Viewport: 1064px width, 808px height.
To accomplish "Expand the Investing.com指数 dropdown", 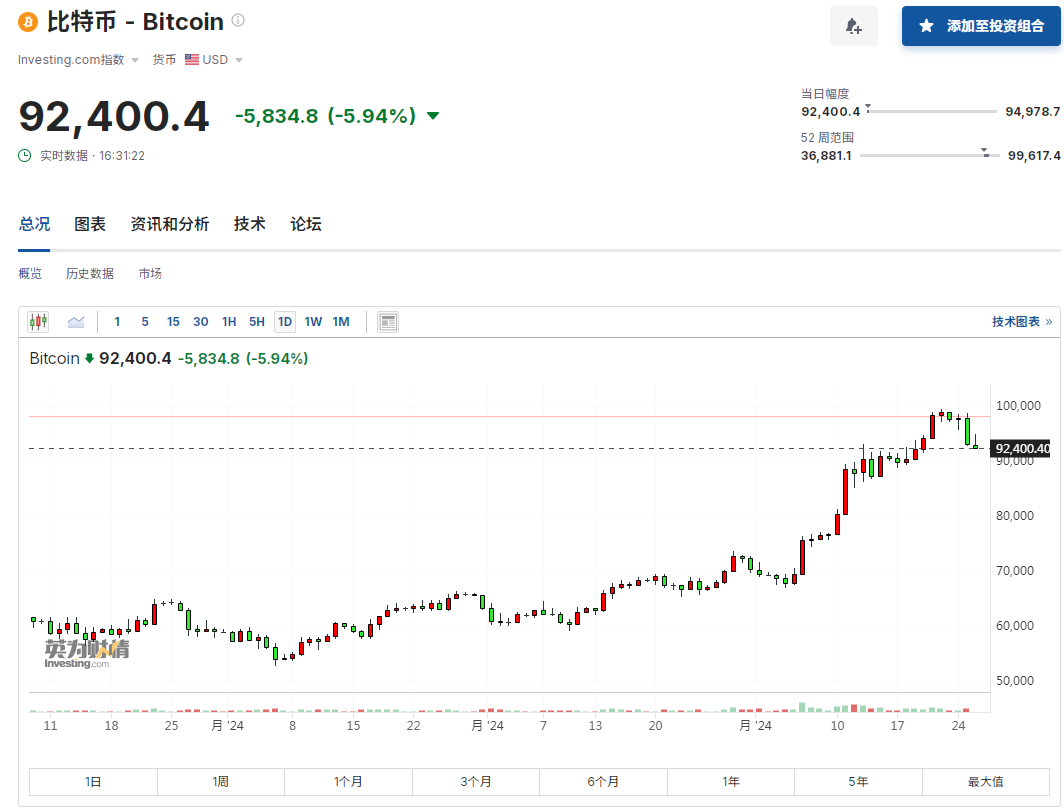I will 78,60.
